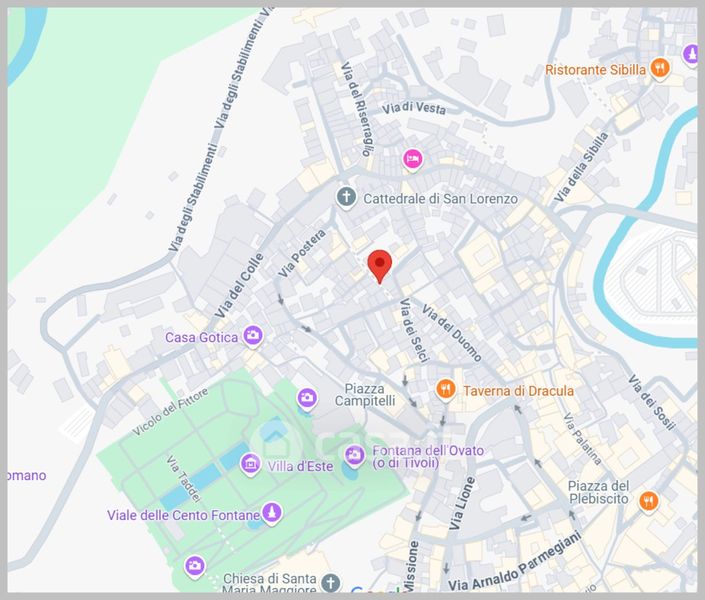Image resolution: width=705 pixels, height=600 pixels.
Task: Open the Taverna di Dracula label
Action: pyautogui.click(x=518, y=391)
